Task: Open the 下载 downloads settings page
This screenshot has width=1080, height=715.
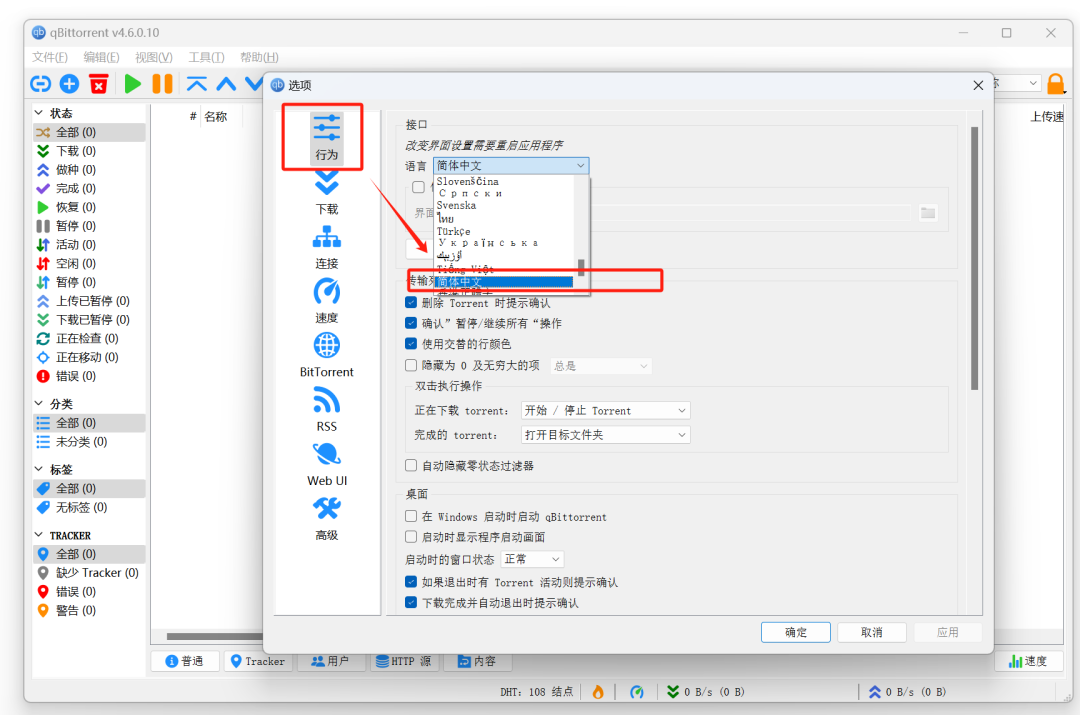Action: (x=326, y=193)
